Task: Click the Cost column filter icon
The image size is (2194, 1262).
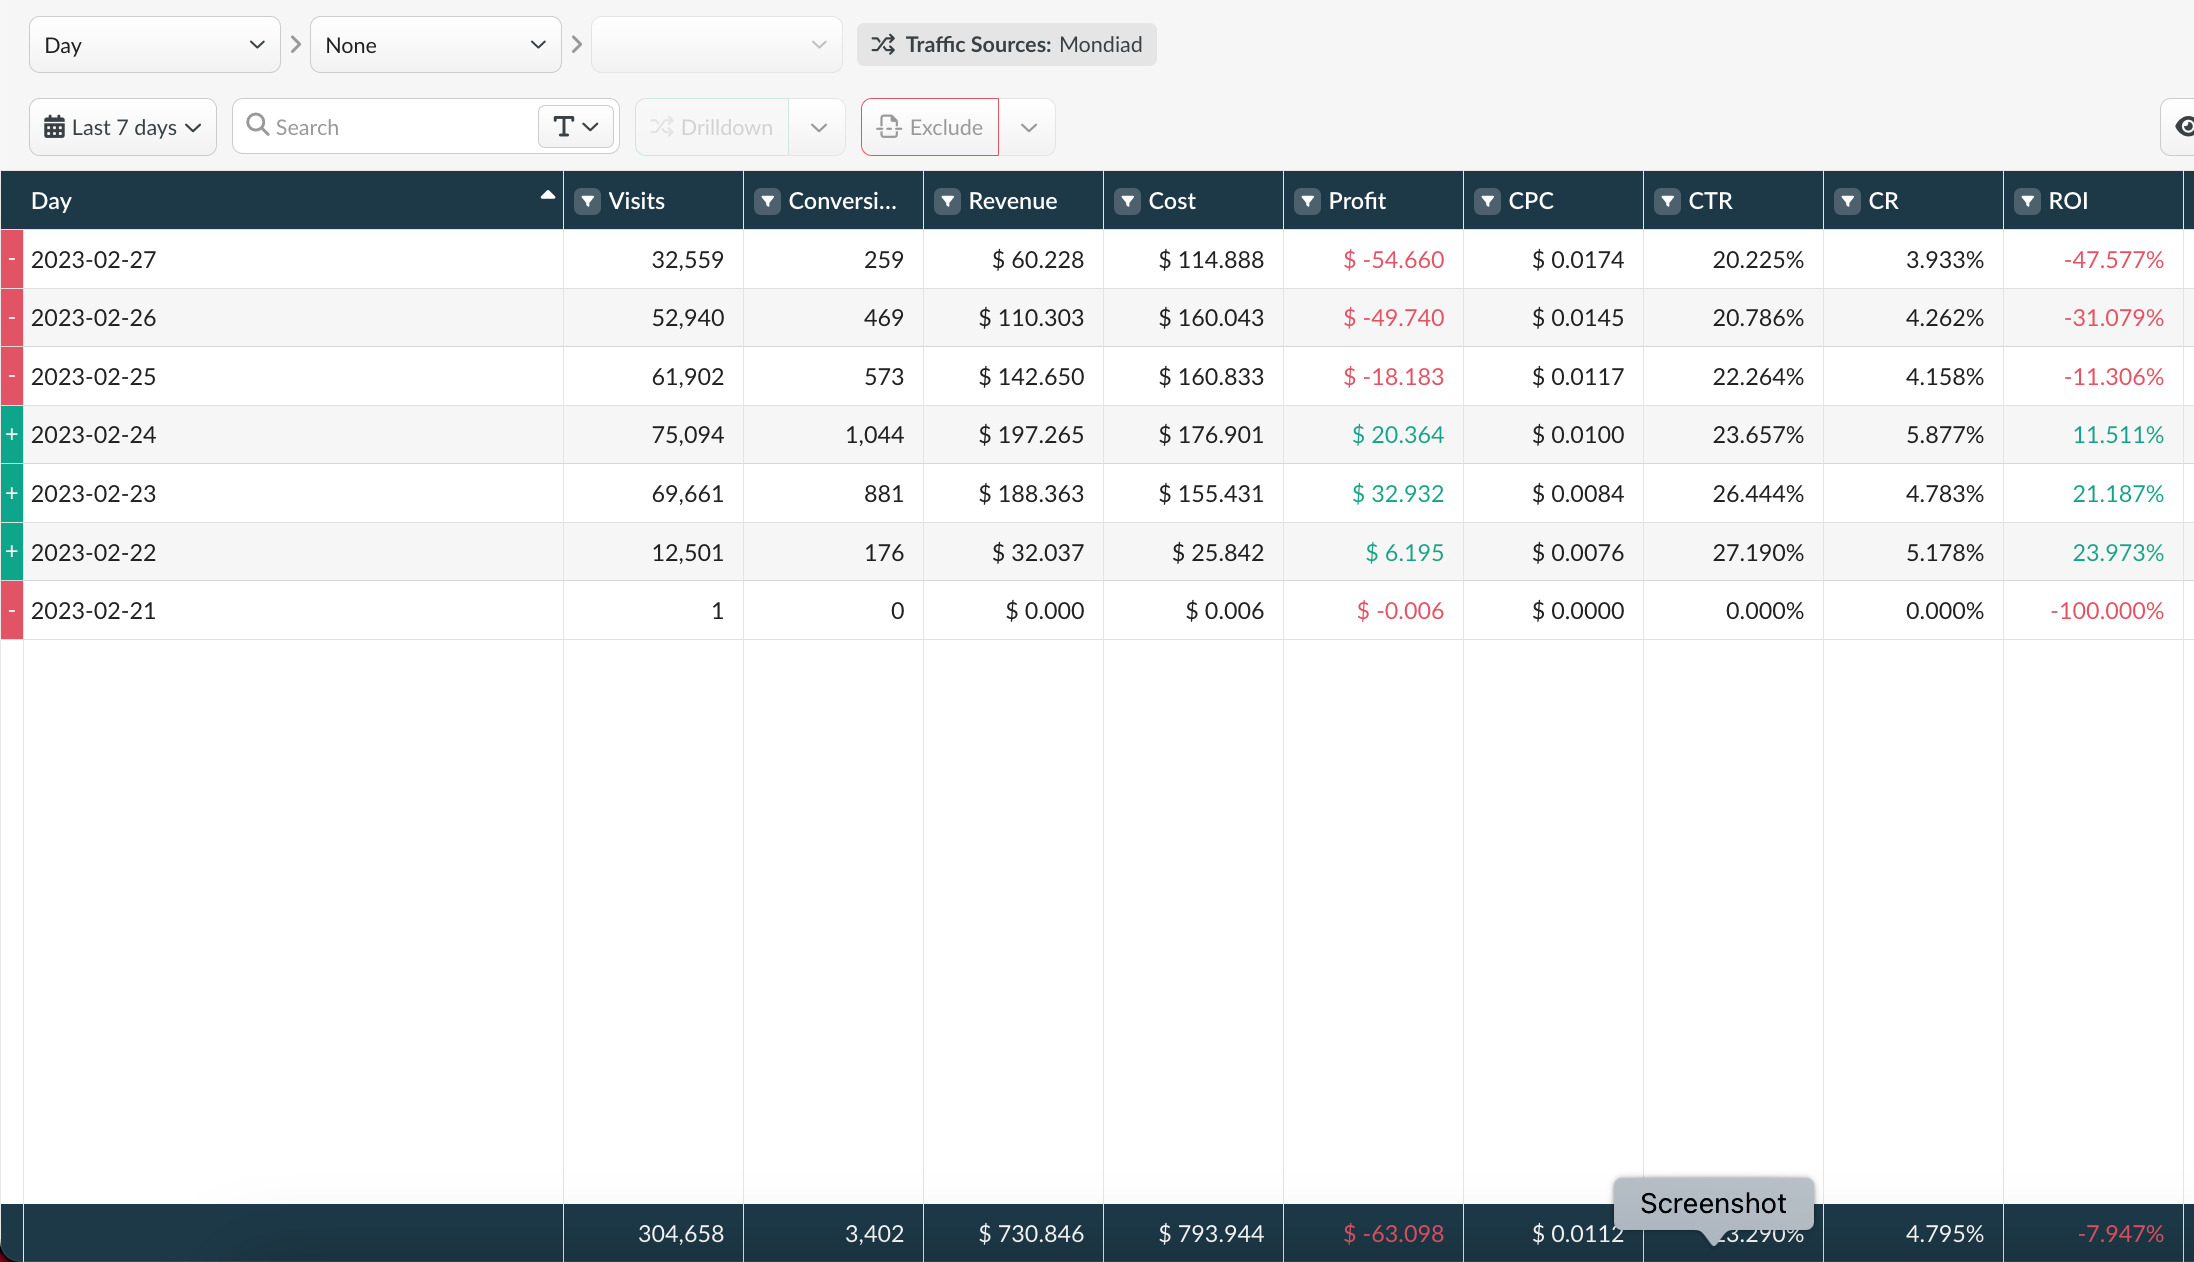Action: 1128,201
